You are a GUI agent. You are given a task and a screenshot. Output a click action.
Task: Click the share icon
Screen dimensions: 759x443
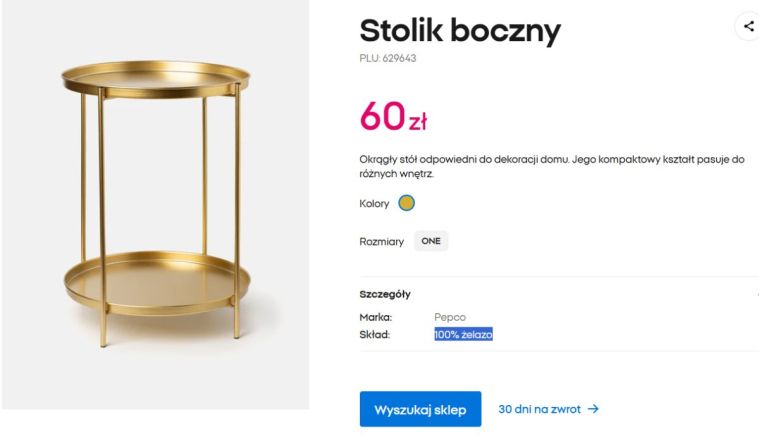click(748, 27)
